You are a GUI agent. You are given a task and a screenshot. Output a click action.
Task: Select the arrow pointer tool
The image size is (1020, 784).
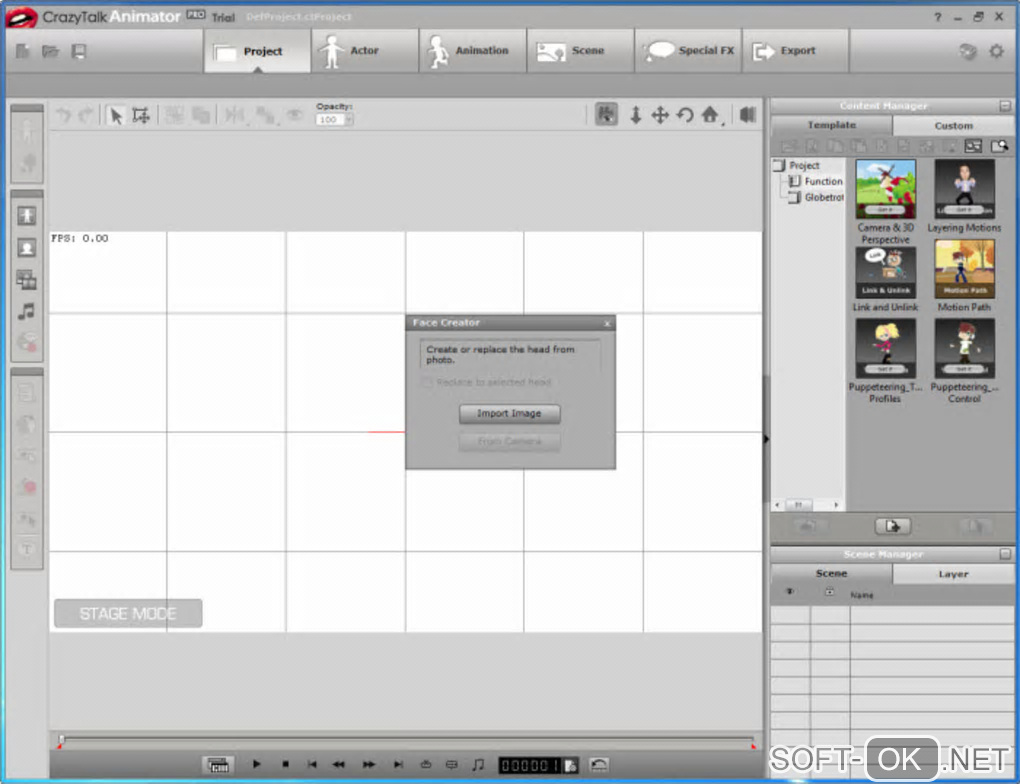coord(116,116)
